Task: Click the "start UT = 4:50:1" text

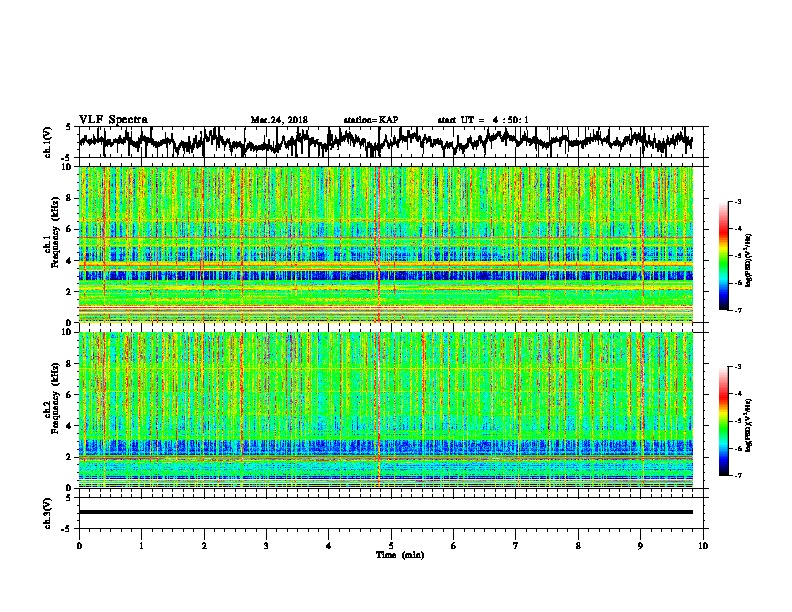Action: pyautogui.click(x=483, y=120)
